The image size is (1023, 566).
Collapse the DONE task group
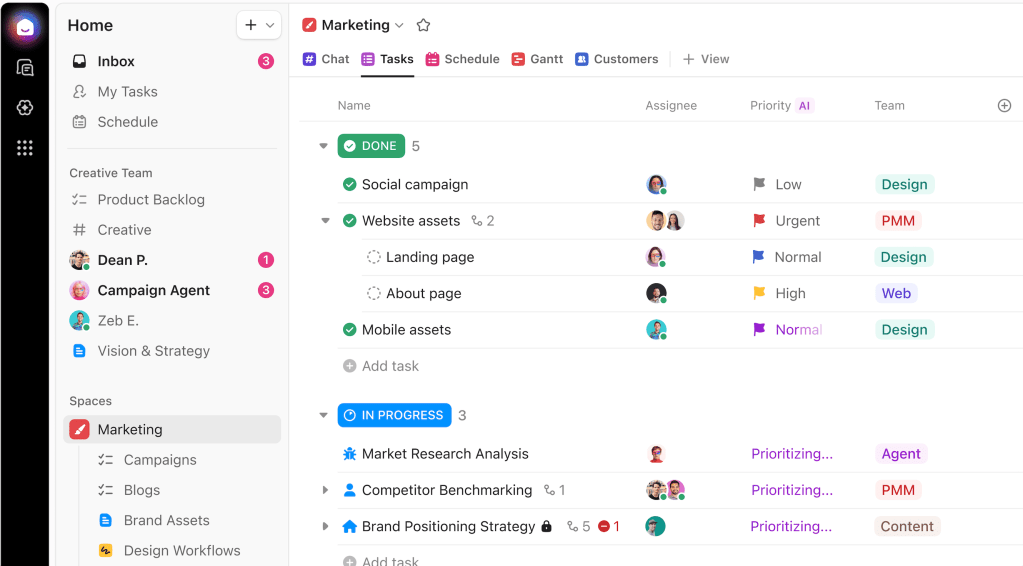(323, 146)
